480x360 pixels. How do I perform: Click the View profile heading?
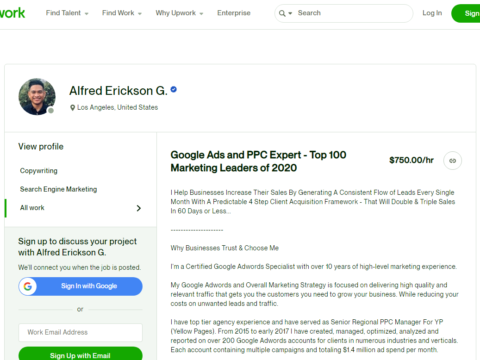[41, 147]
